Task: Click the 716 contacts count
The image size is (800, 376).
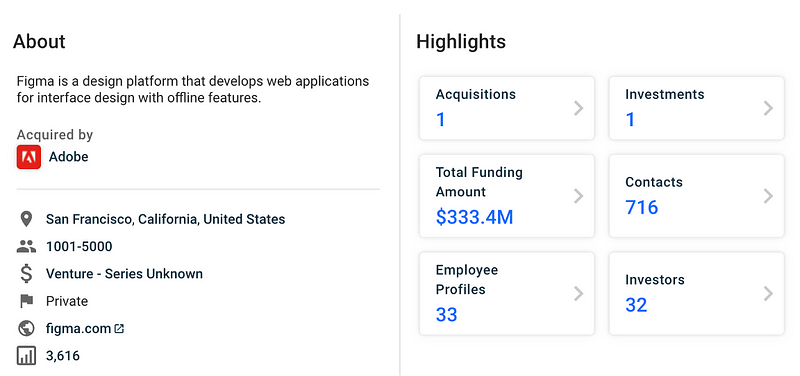Action: [642, 207]
